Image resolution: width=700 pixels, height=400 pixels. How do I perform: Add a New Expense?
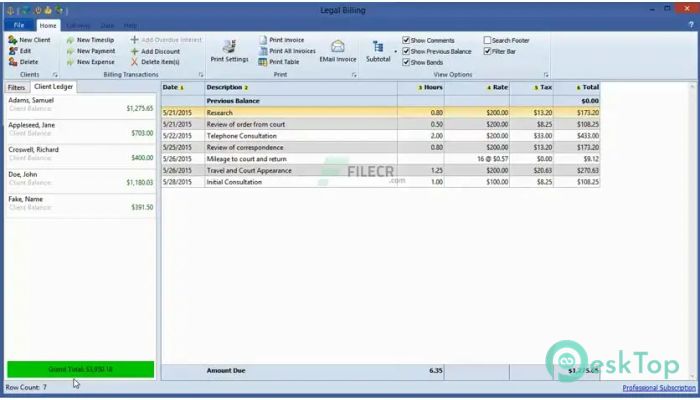click(90, 62)
